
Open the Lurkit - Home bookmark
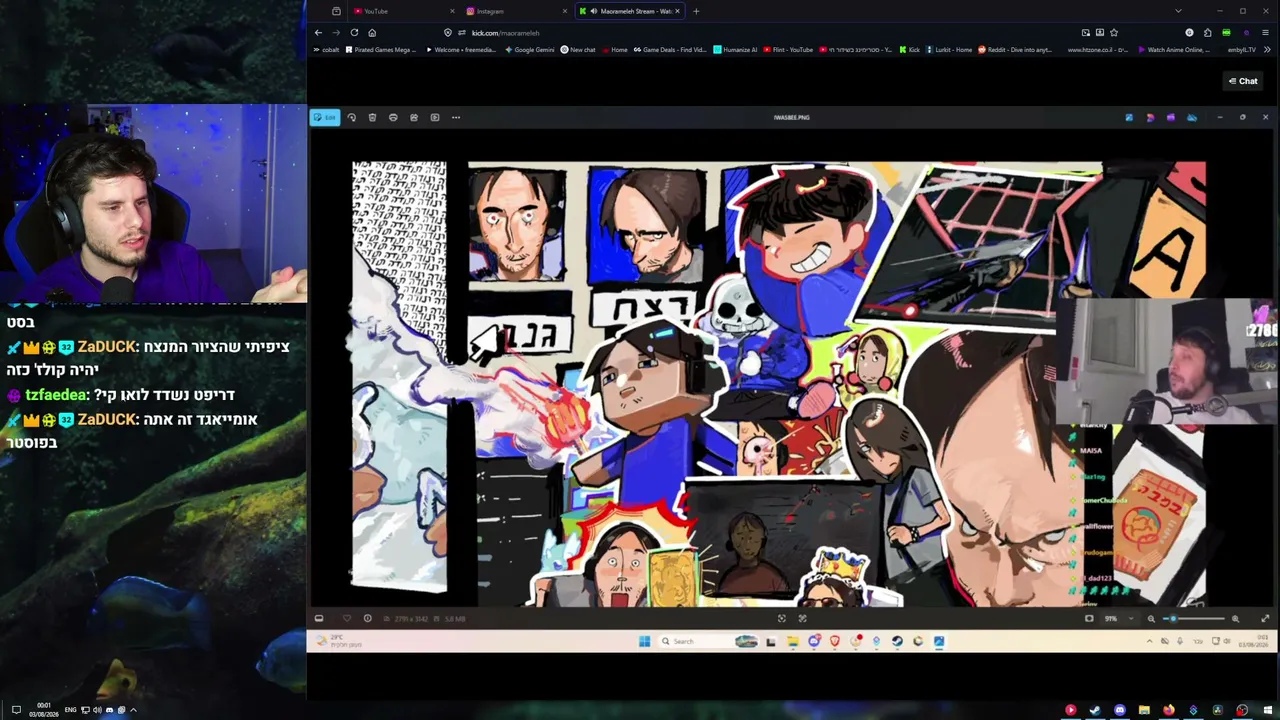[x=949, y=50]
